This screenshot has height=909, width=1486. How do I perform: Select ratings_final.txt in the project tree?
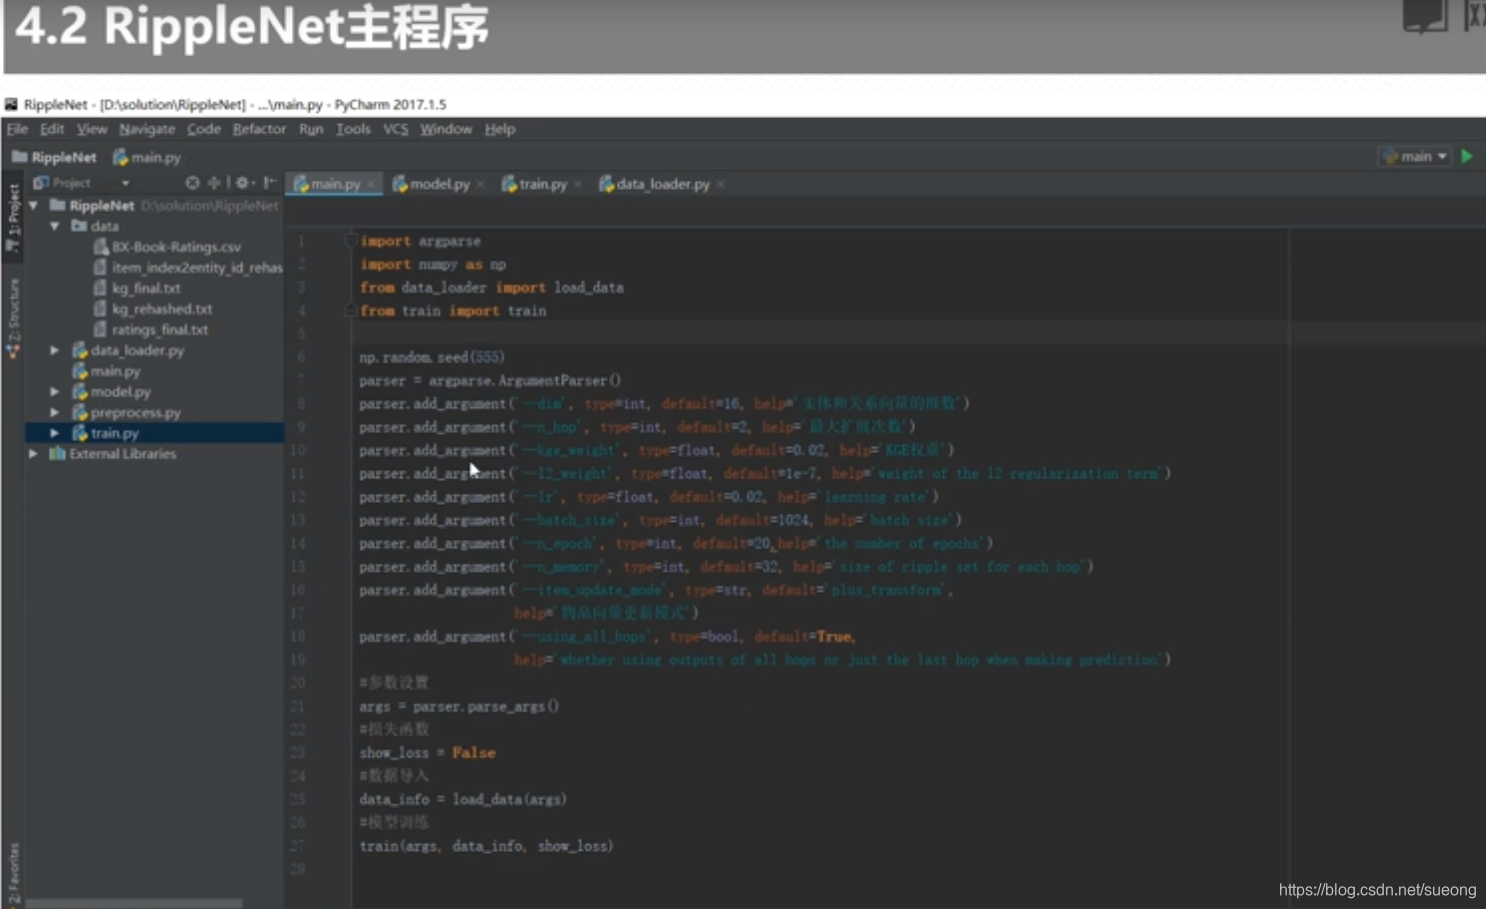pyautogui.click(x=160, y=329)
